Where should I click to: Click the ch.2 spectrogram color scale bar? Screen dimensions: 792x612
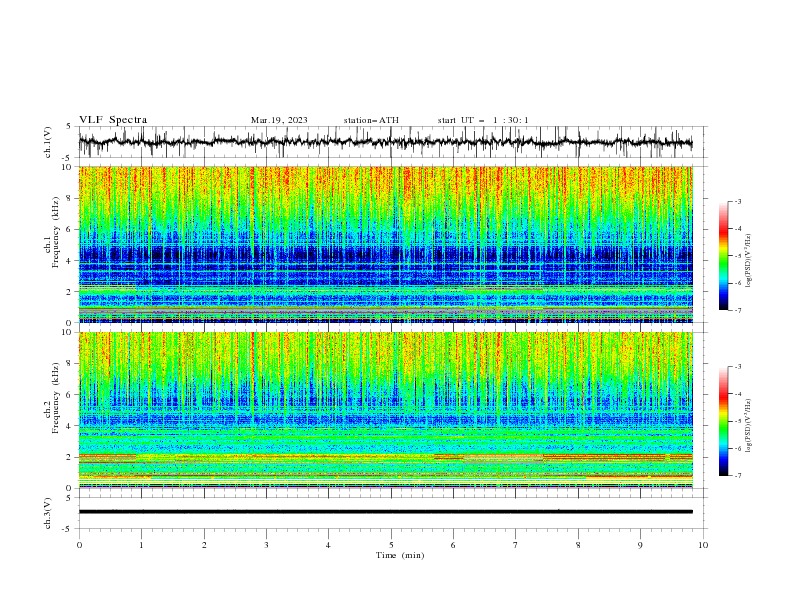724,421
